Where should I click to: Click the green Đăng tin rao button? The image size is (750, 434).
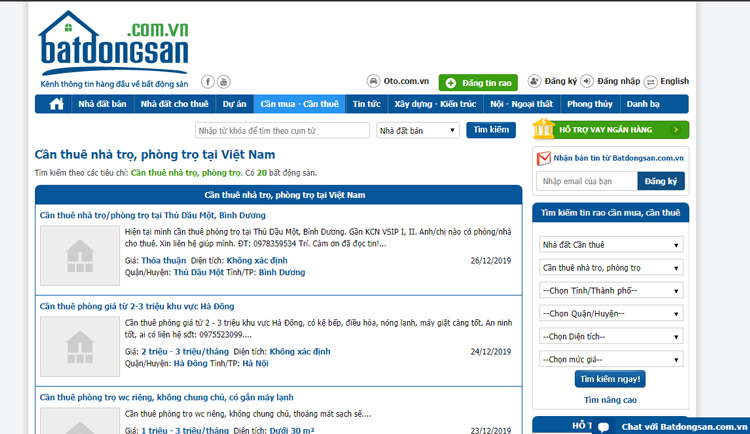click(478, 83)
